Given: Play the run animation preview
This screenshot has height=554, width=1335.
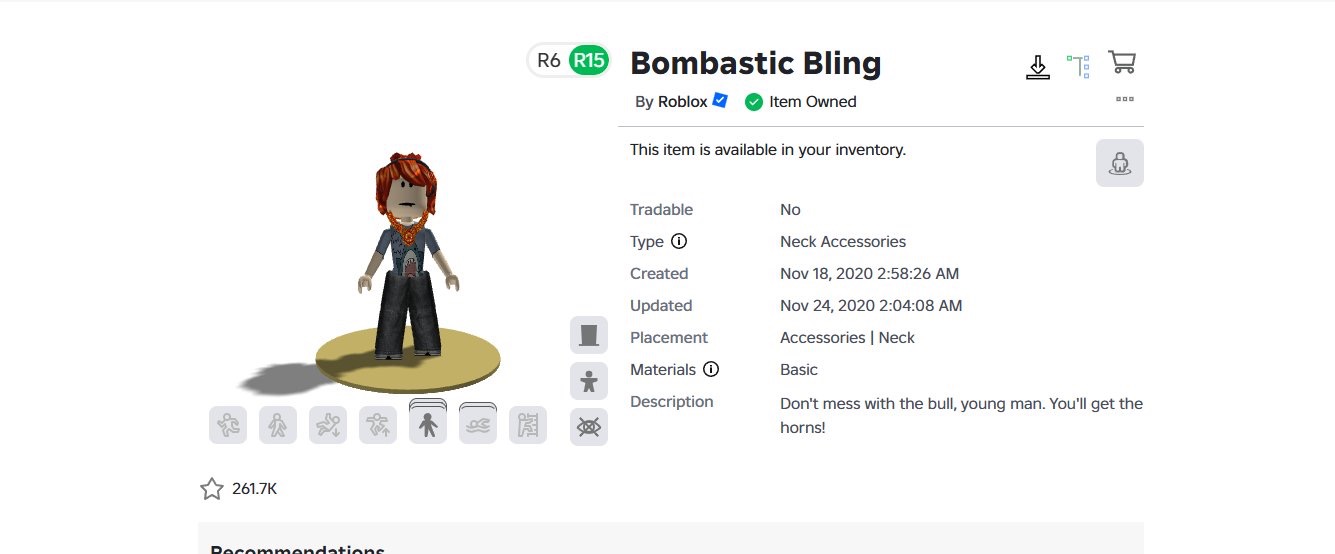Looking at the screenshot, I should [x=228, y=425].
